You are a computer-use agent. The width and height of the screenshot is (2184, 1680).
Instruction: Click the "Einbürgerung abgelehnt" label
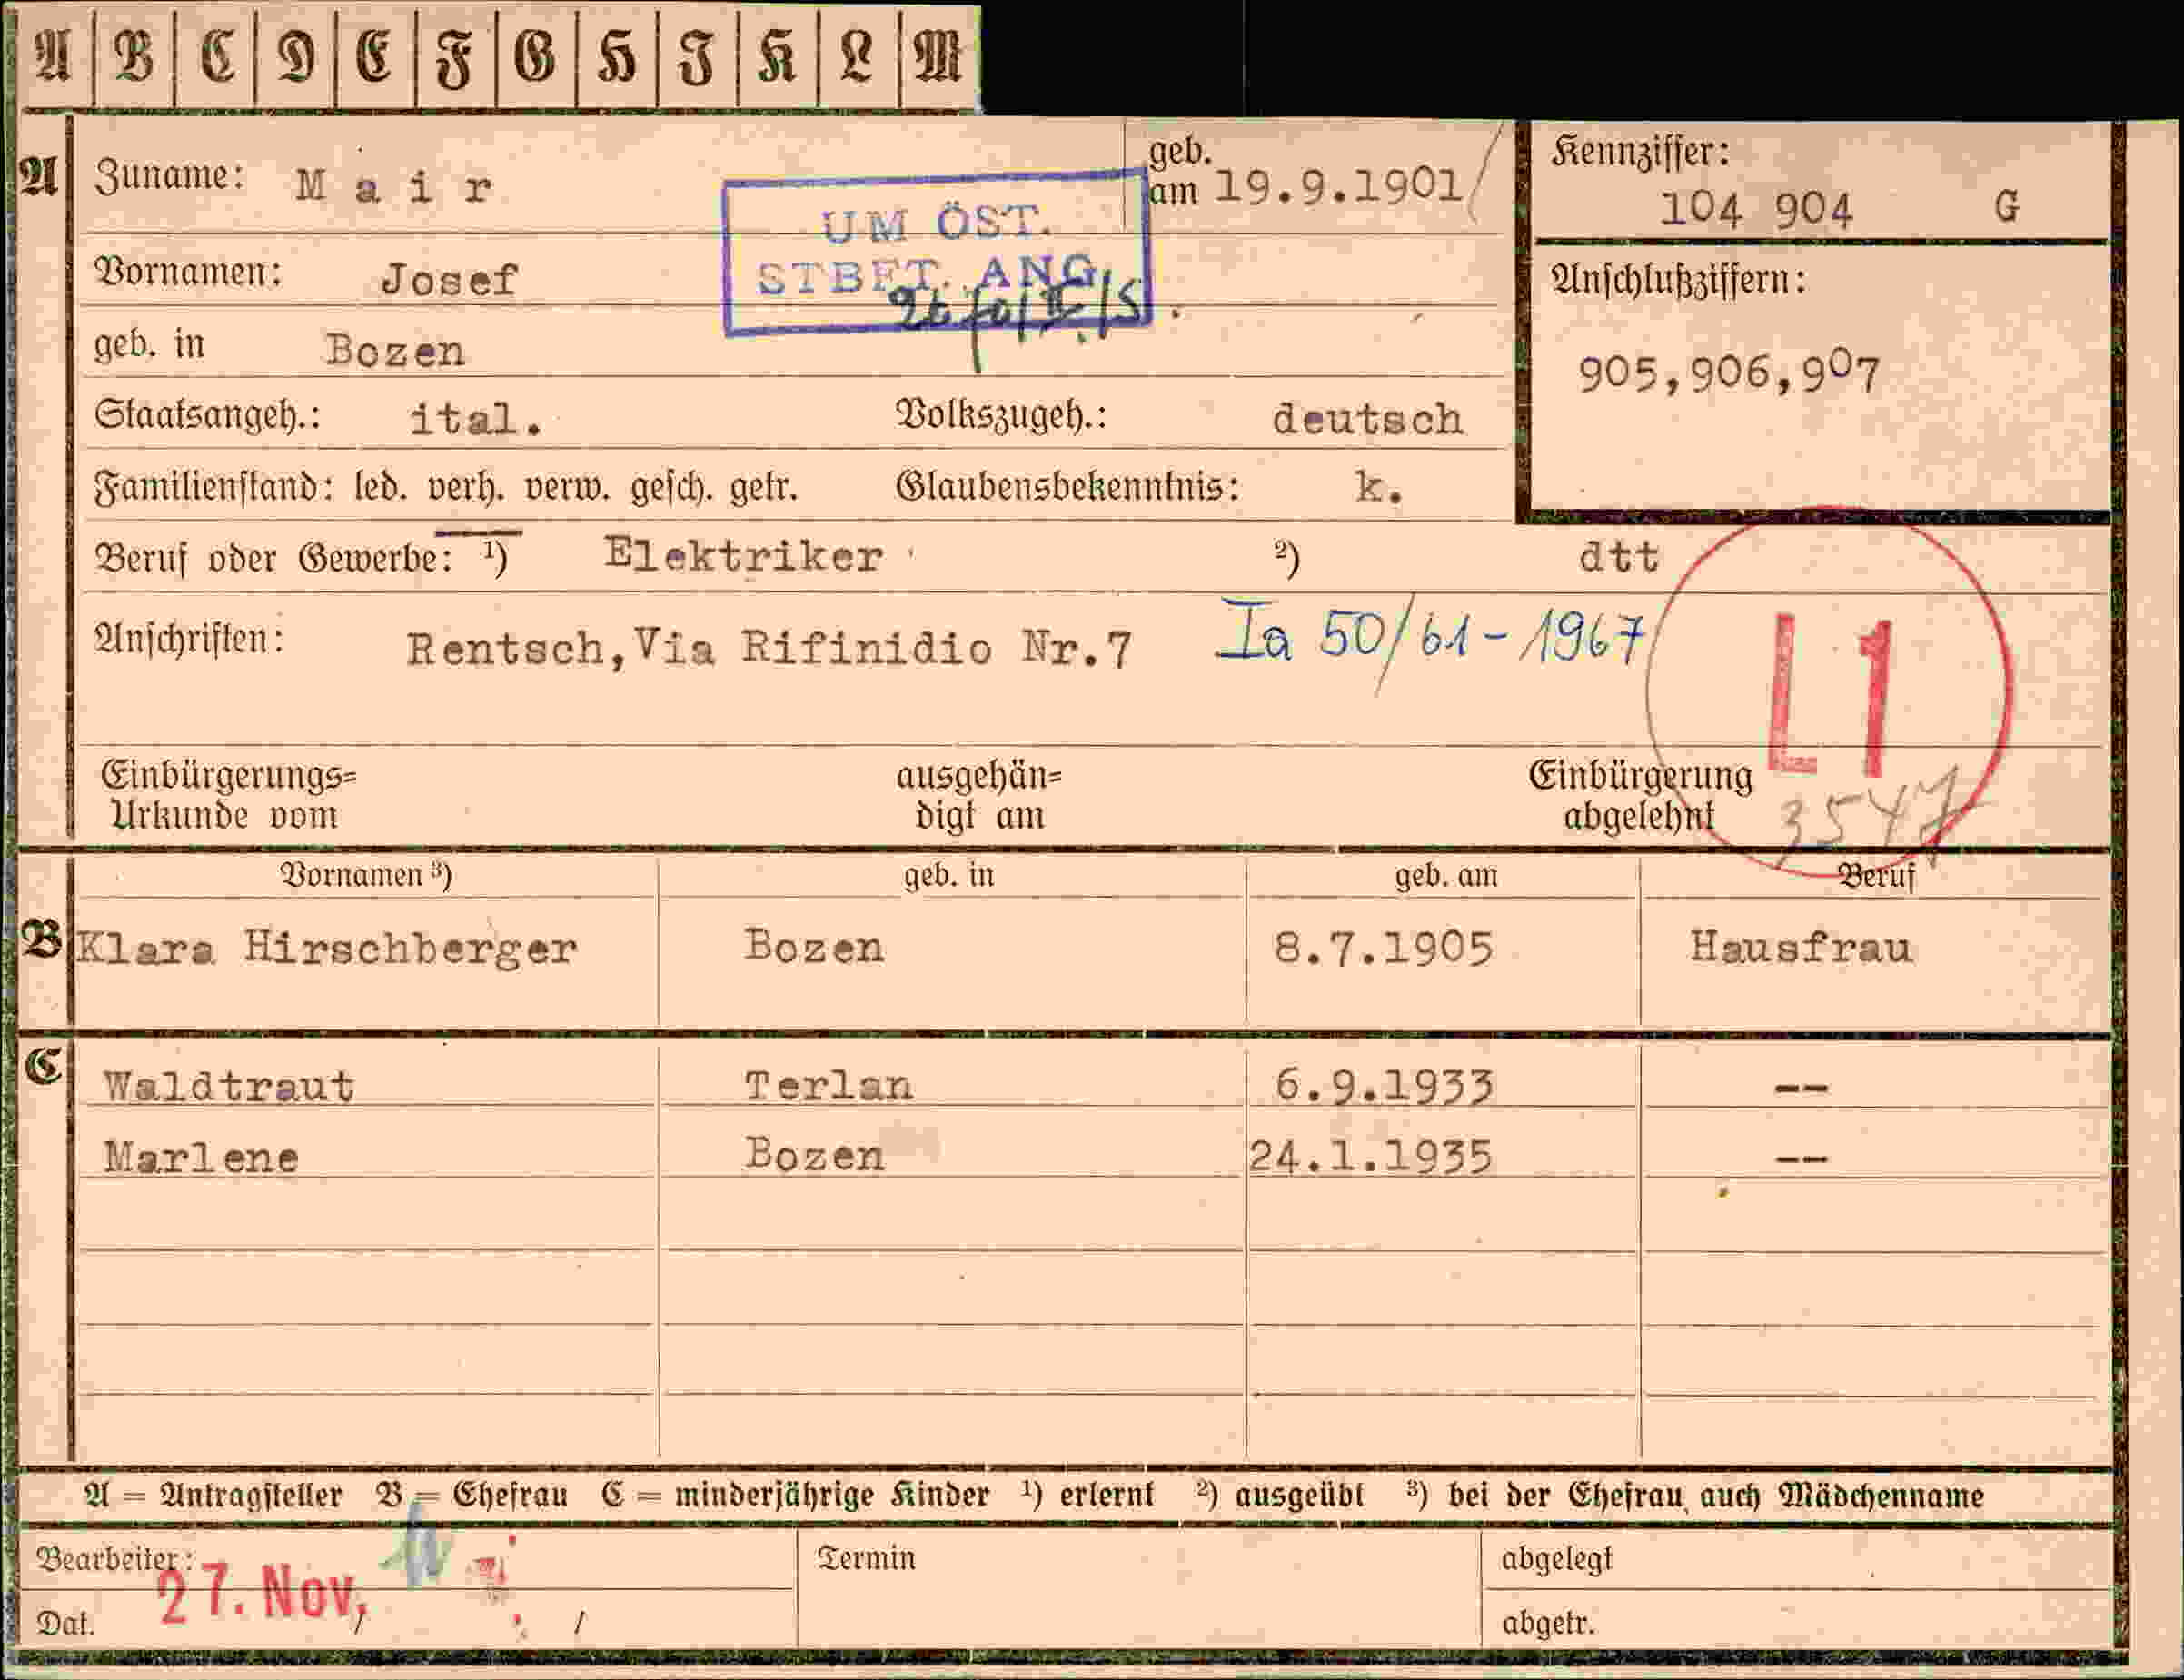click(1640, 796)
